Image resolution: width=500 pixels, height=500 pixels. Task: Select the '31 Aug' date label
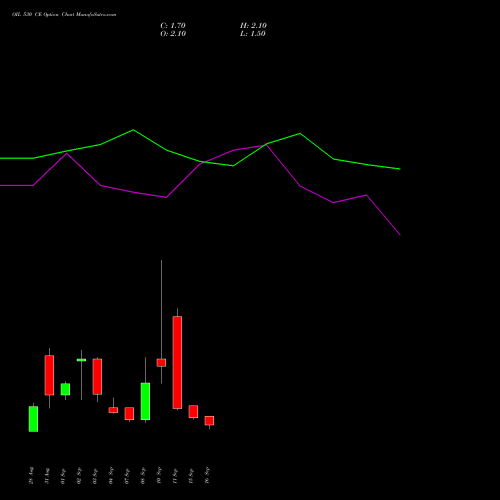click(x=47, y=475)
